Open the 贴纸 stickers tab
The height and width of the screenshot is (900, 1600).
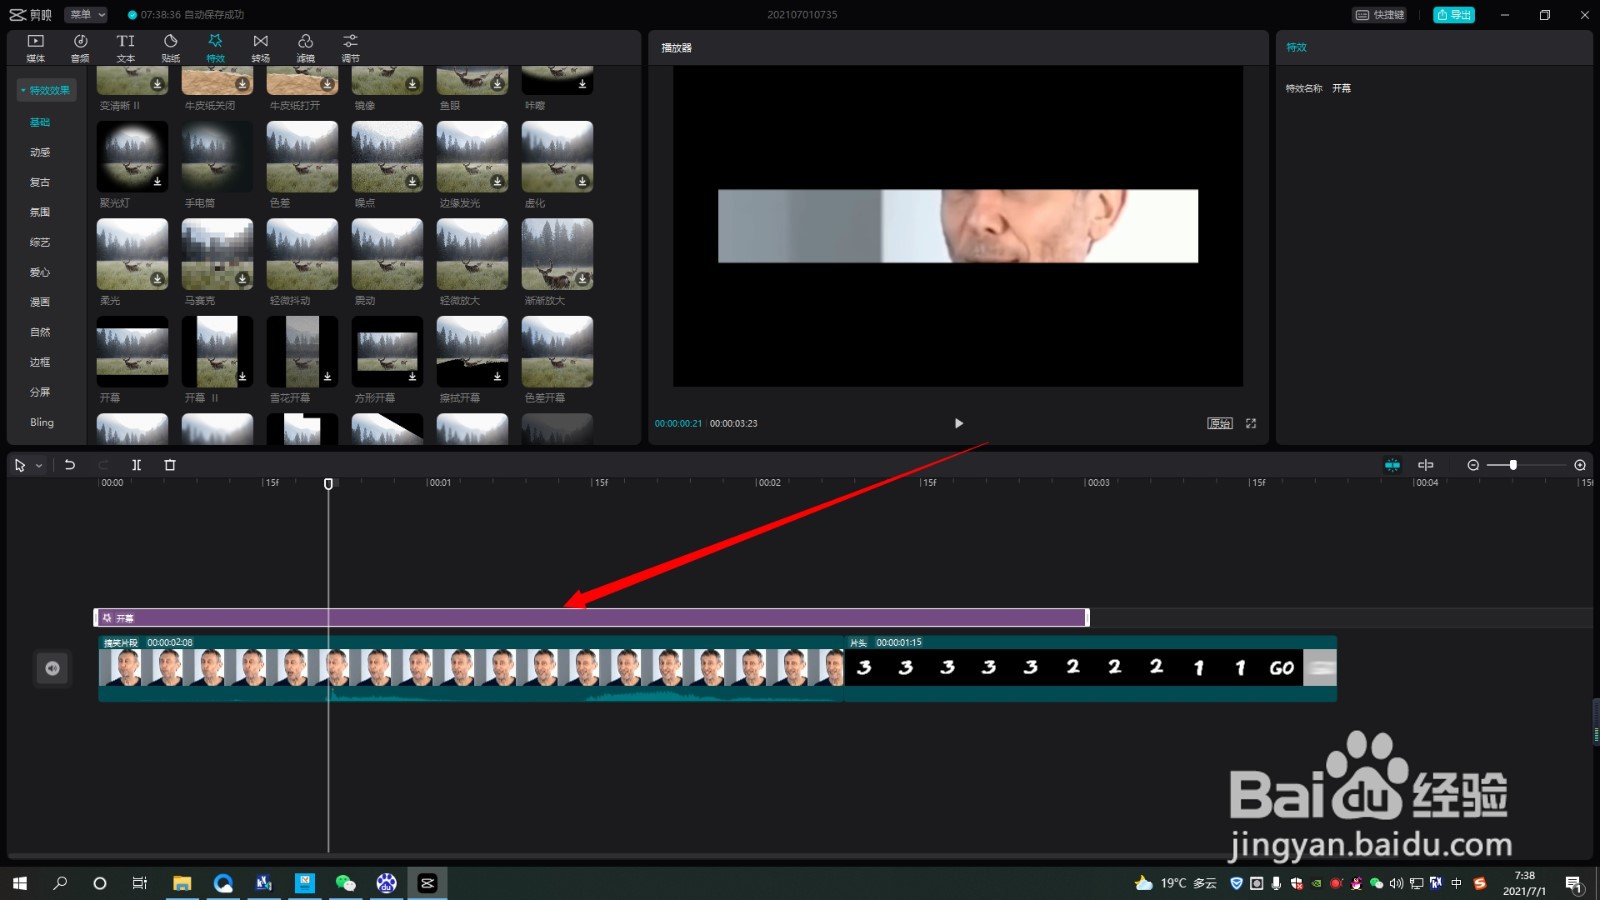[x=170, y=47]
